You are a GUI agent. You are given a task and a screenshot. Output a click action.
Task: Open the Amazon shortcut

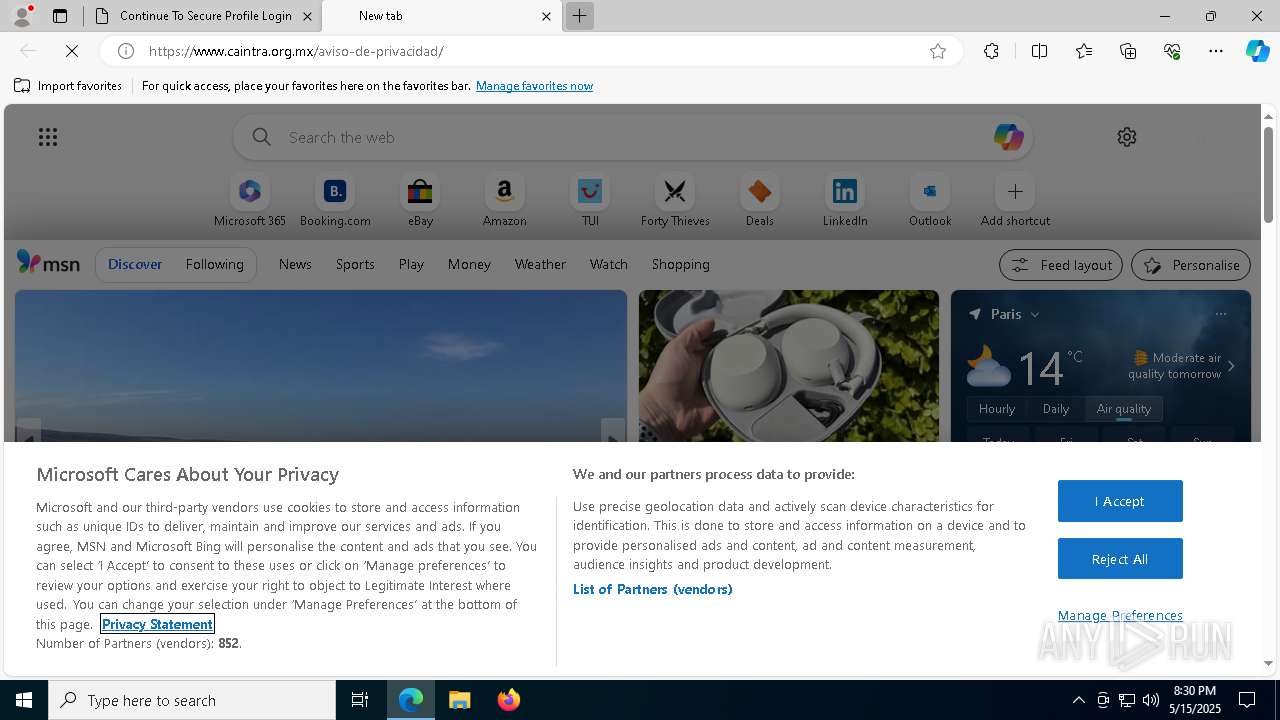click(504, 201)
